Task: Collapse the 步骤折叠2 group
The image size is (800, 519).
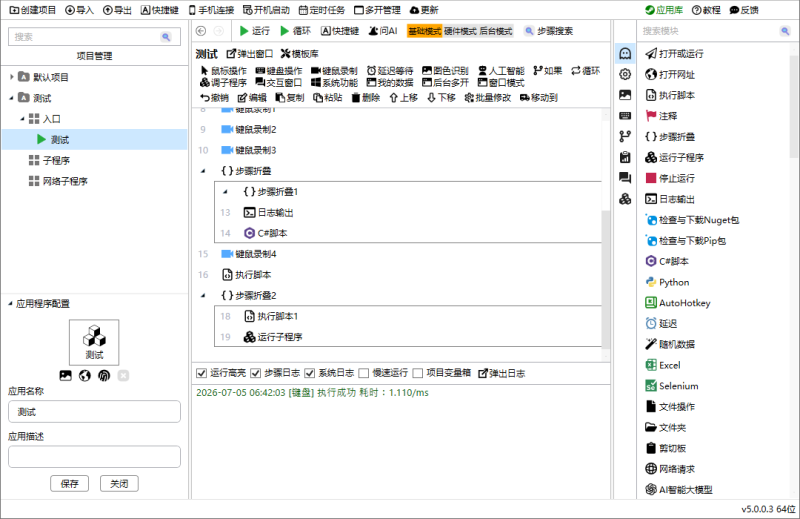Action: (203, 295)
